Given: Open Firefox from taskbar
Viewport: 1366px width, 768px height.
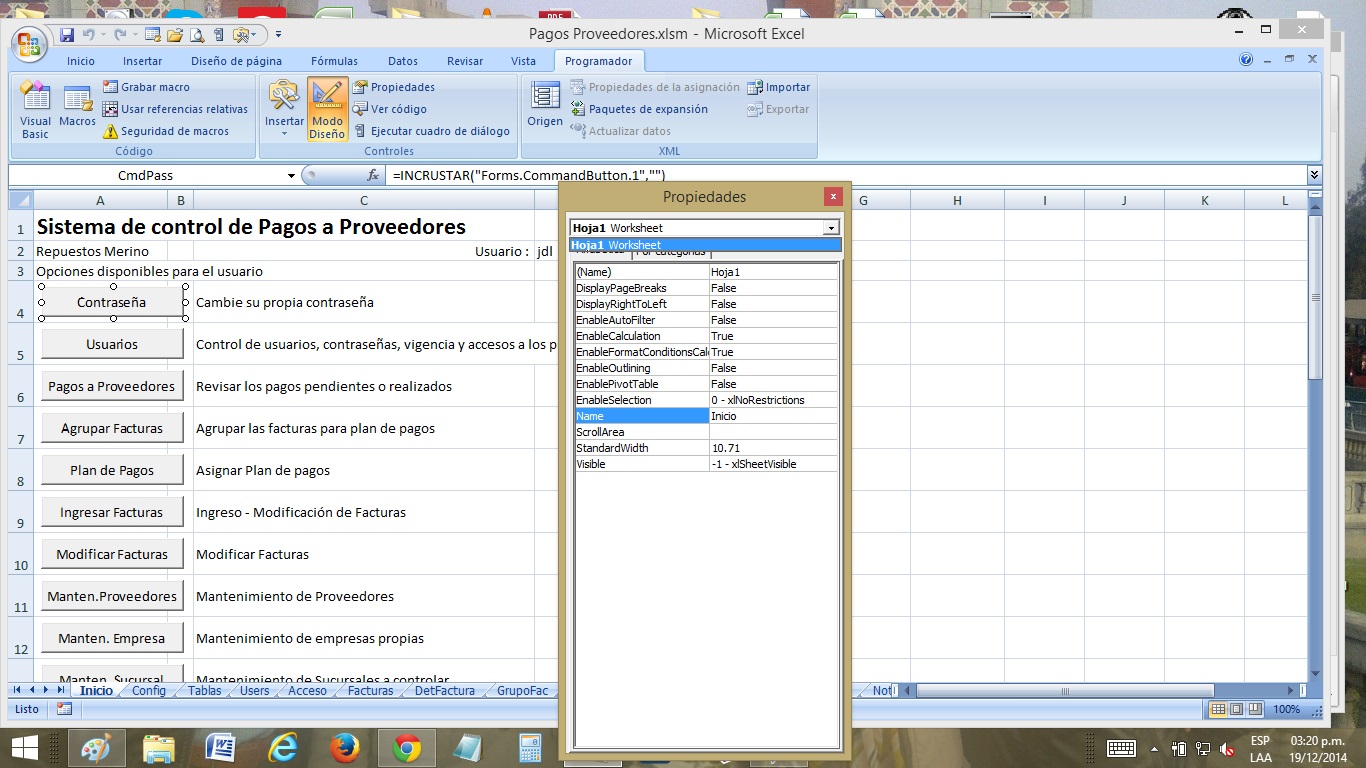Looking at the screenshot, I should pos(345,747).
